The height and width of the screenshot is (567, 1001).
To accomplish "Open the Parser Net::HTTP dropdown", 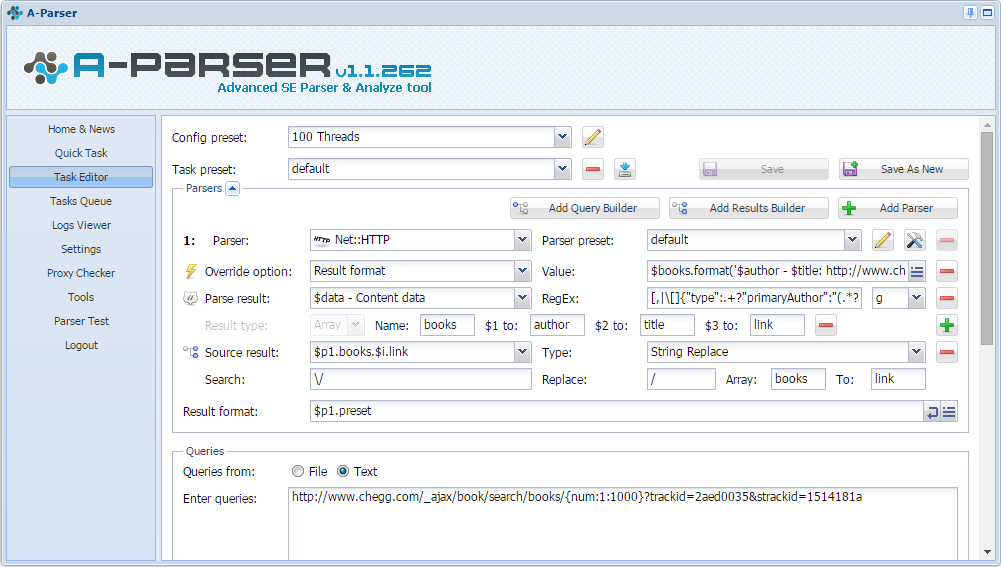I will coord(522,240).
